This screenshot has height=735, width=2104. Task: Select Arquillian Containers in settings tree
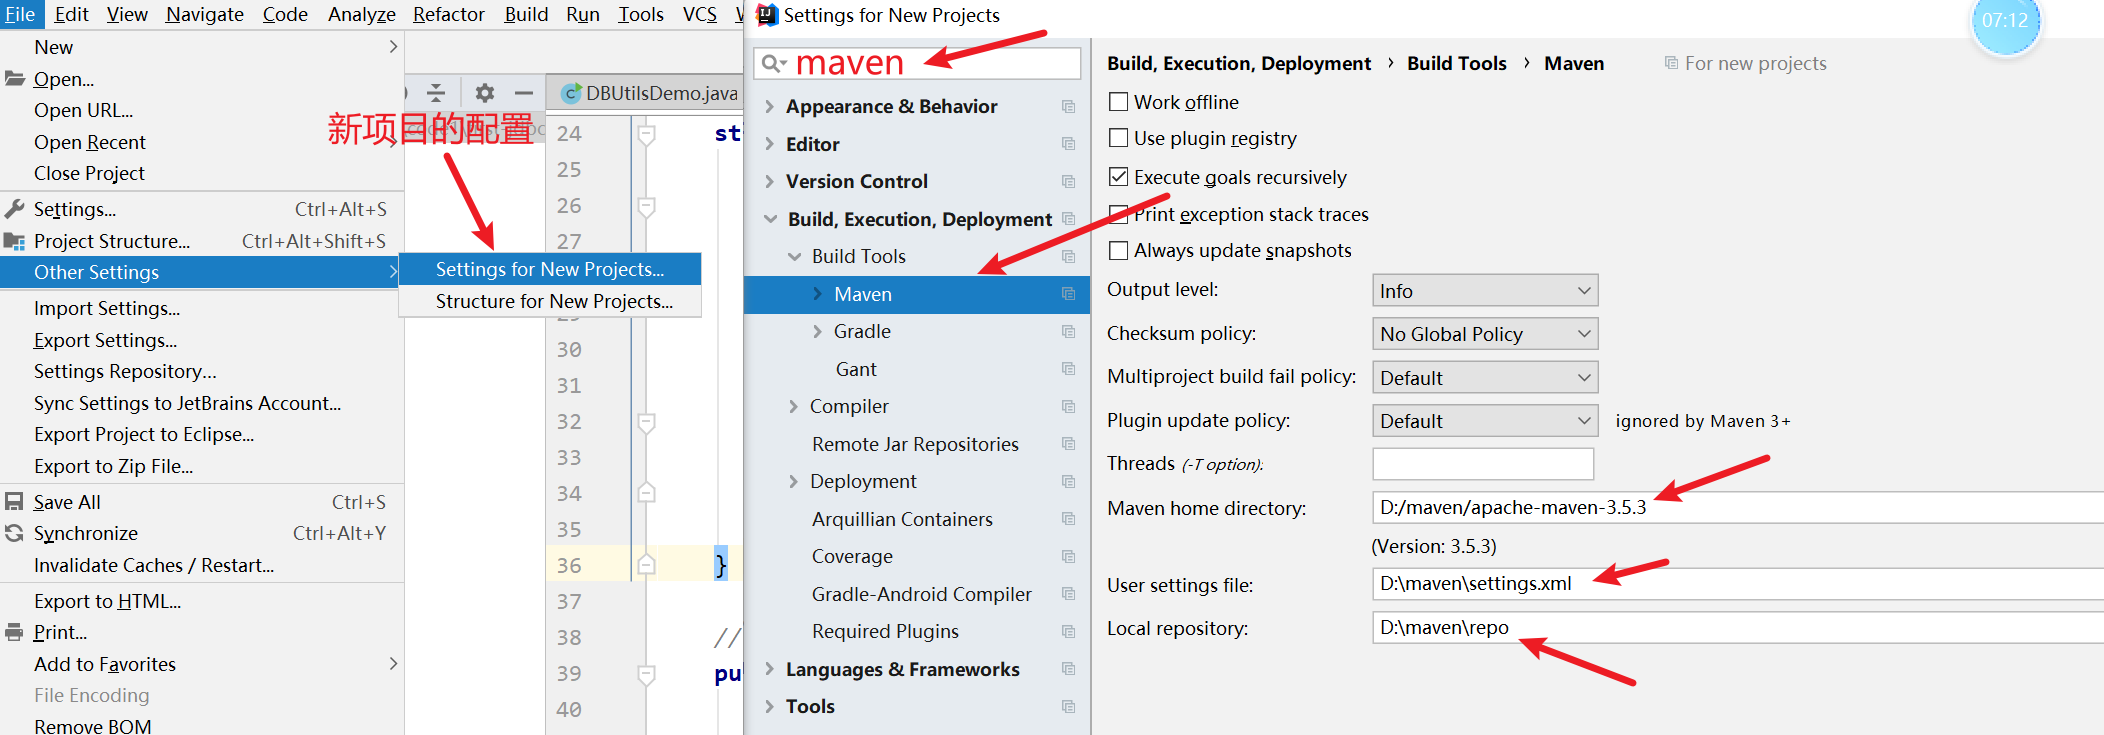(x=902, y=519)
